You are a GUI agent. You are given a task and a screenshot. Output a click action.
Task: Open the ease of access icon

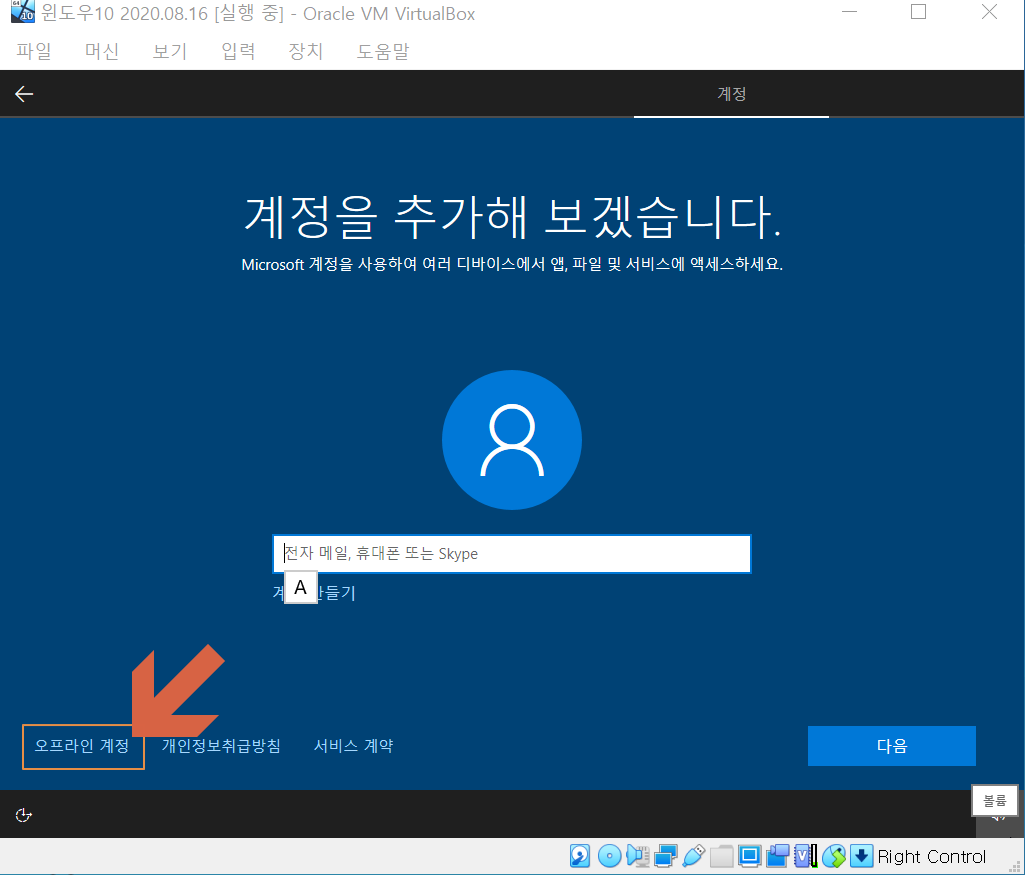[24, 815]
